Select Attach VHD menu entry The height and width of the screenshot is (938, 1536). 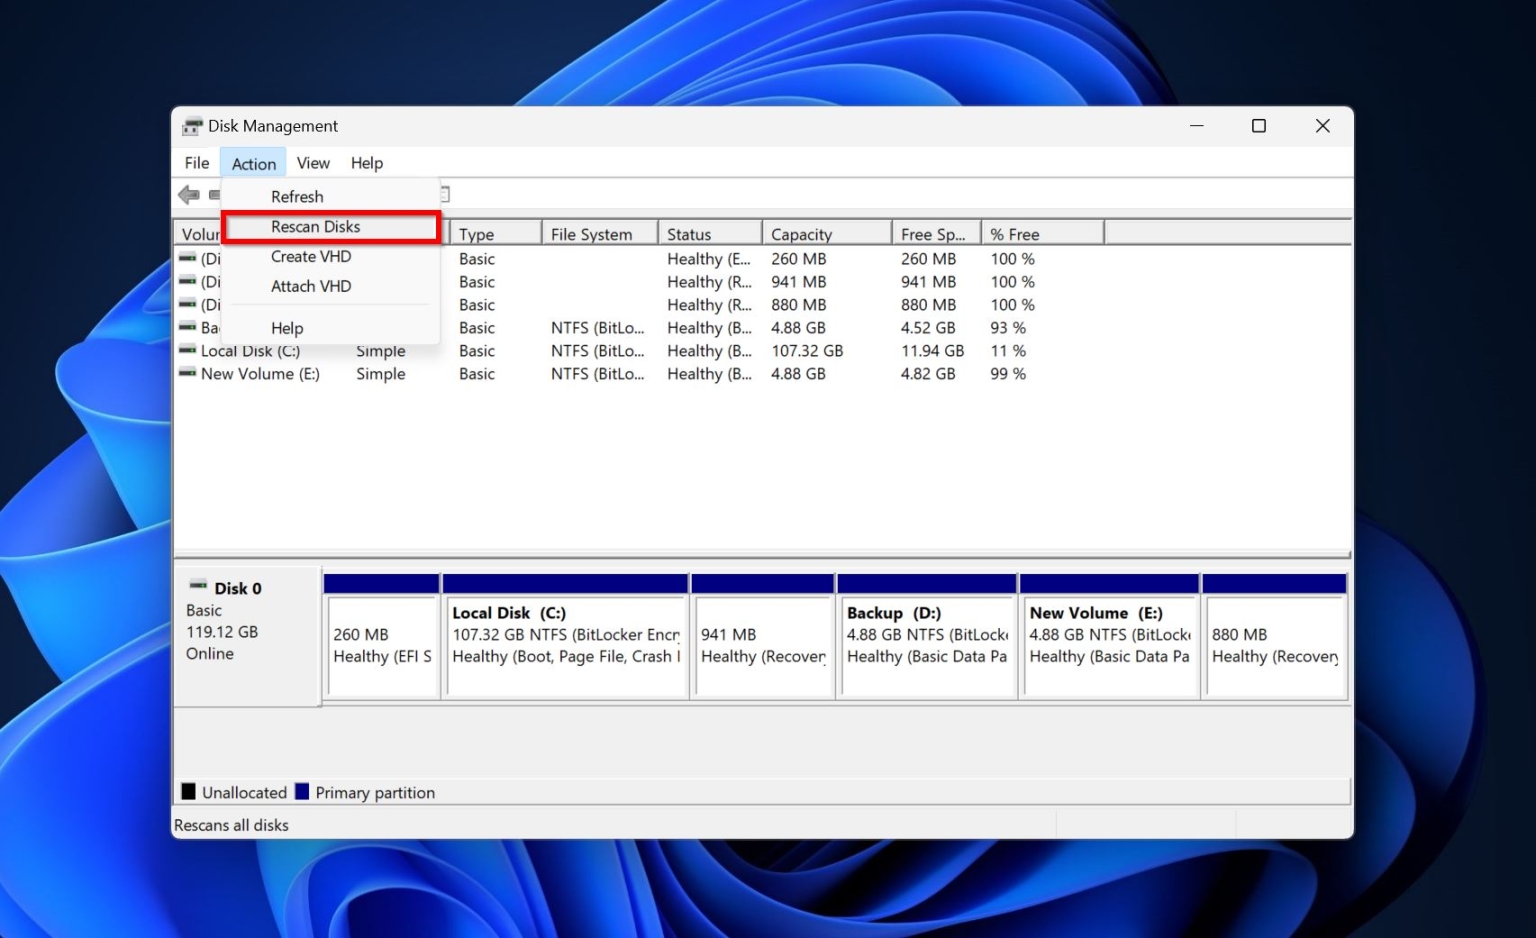310,286
